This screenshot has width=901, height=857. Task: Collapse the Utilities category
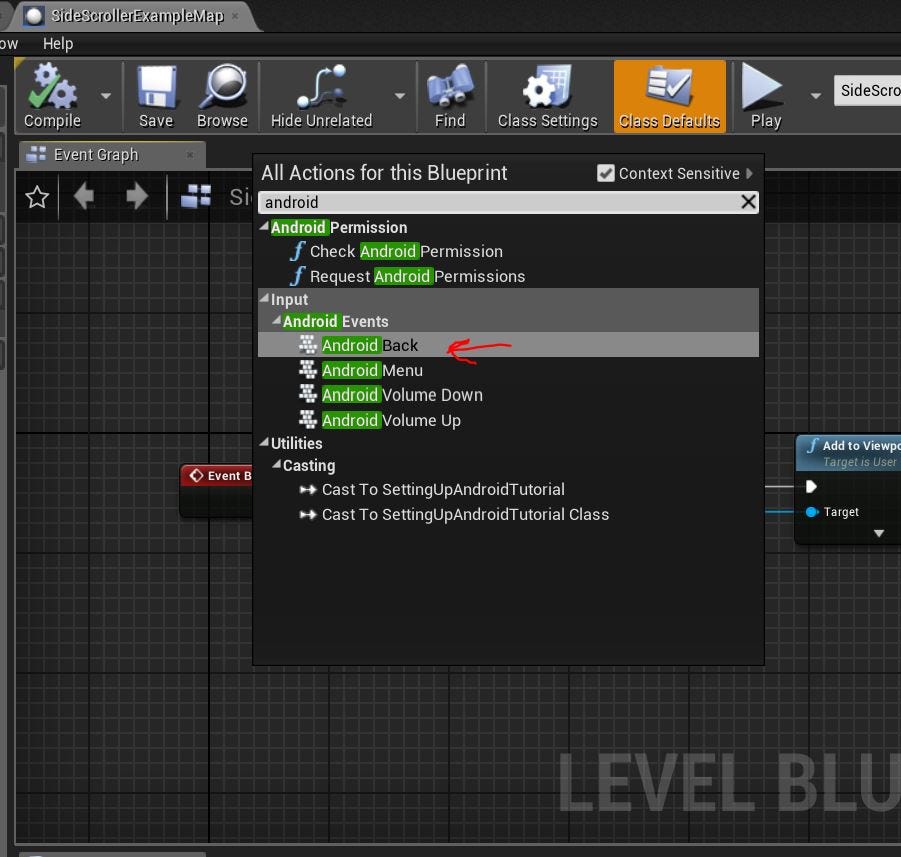264,443
